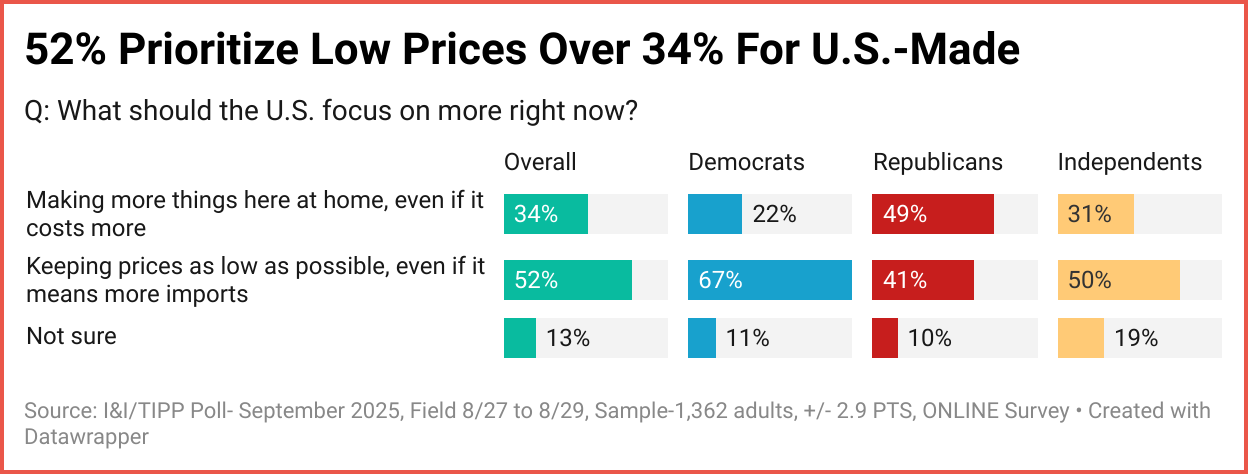
Task: Select the Democrats 67% blue bar
Action: [769, 280]
